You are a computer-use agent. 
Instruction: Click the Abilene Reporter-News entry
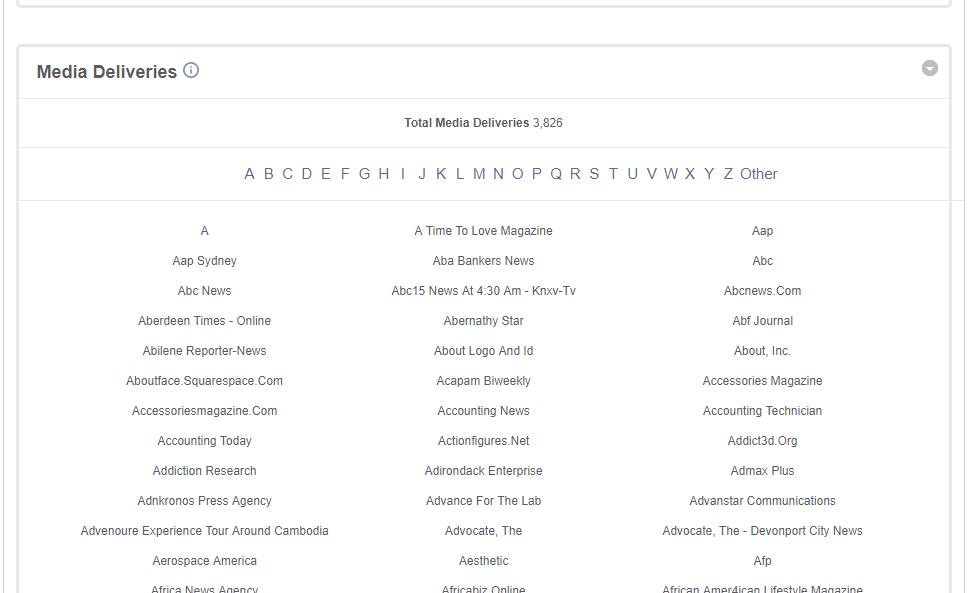[204, 351]
